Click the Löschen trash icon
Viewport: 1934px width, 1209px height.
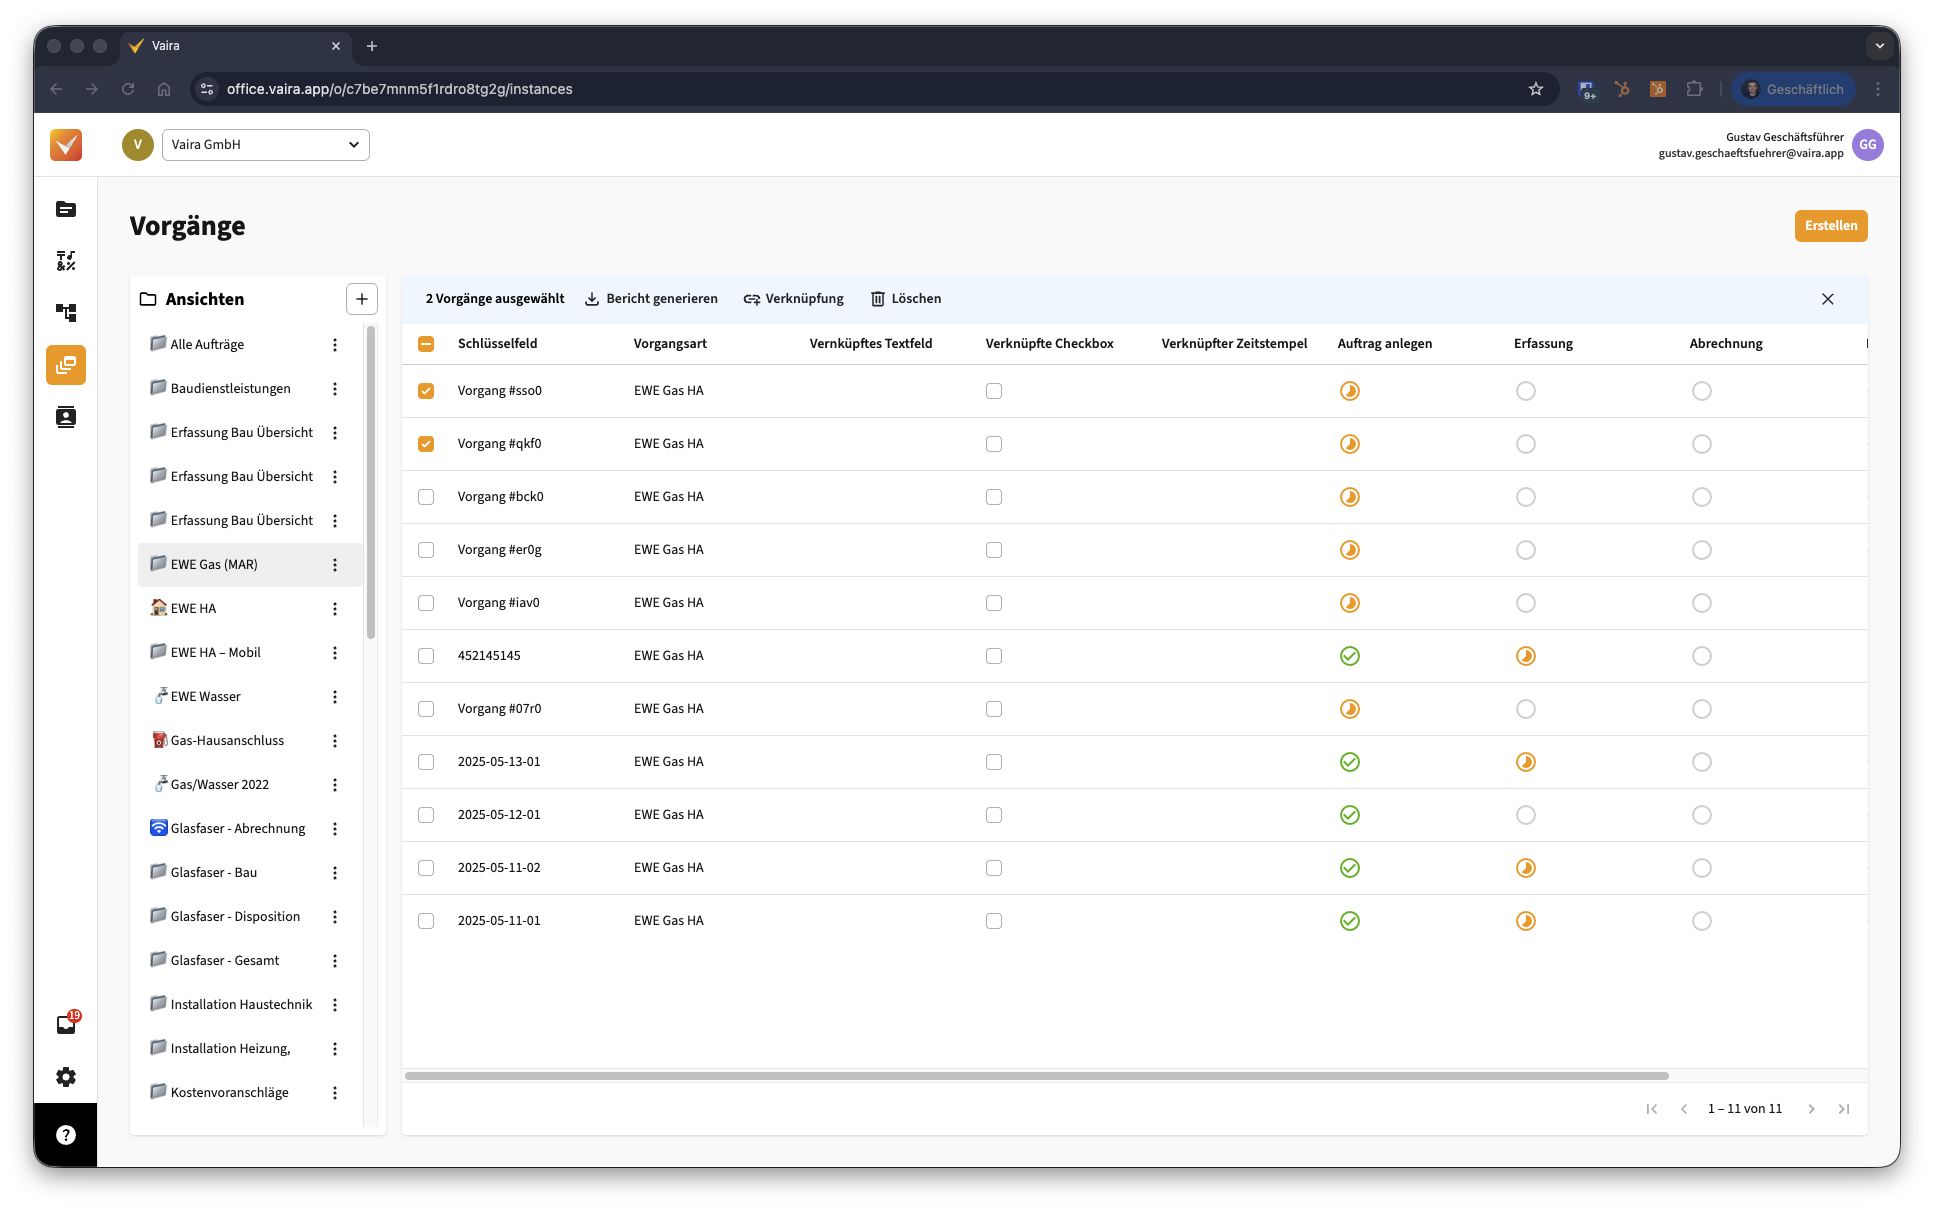pyautogui.click(x=878, y=299)
